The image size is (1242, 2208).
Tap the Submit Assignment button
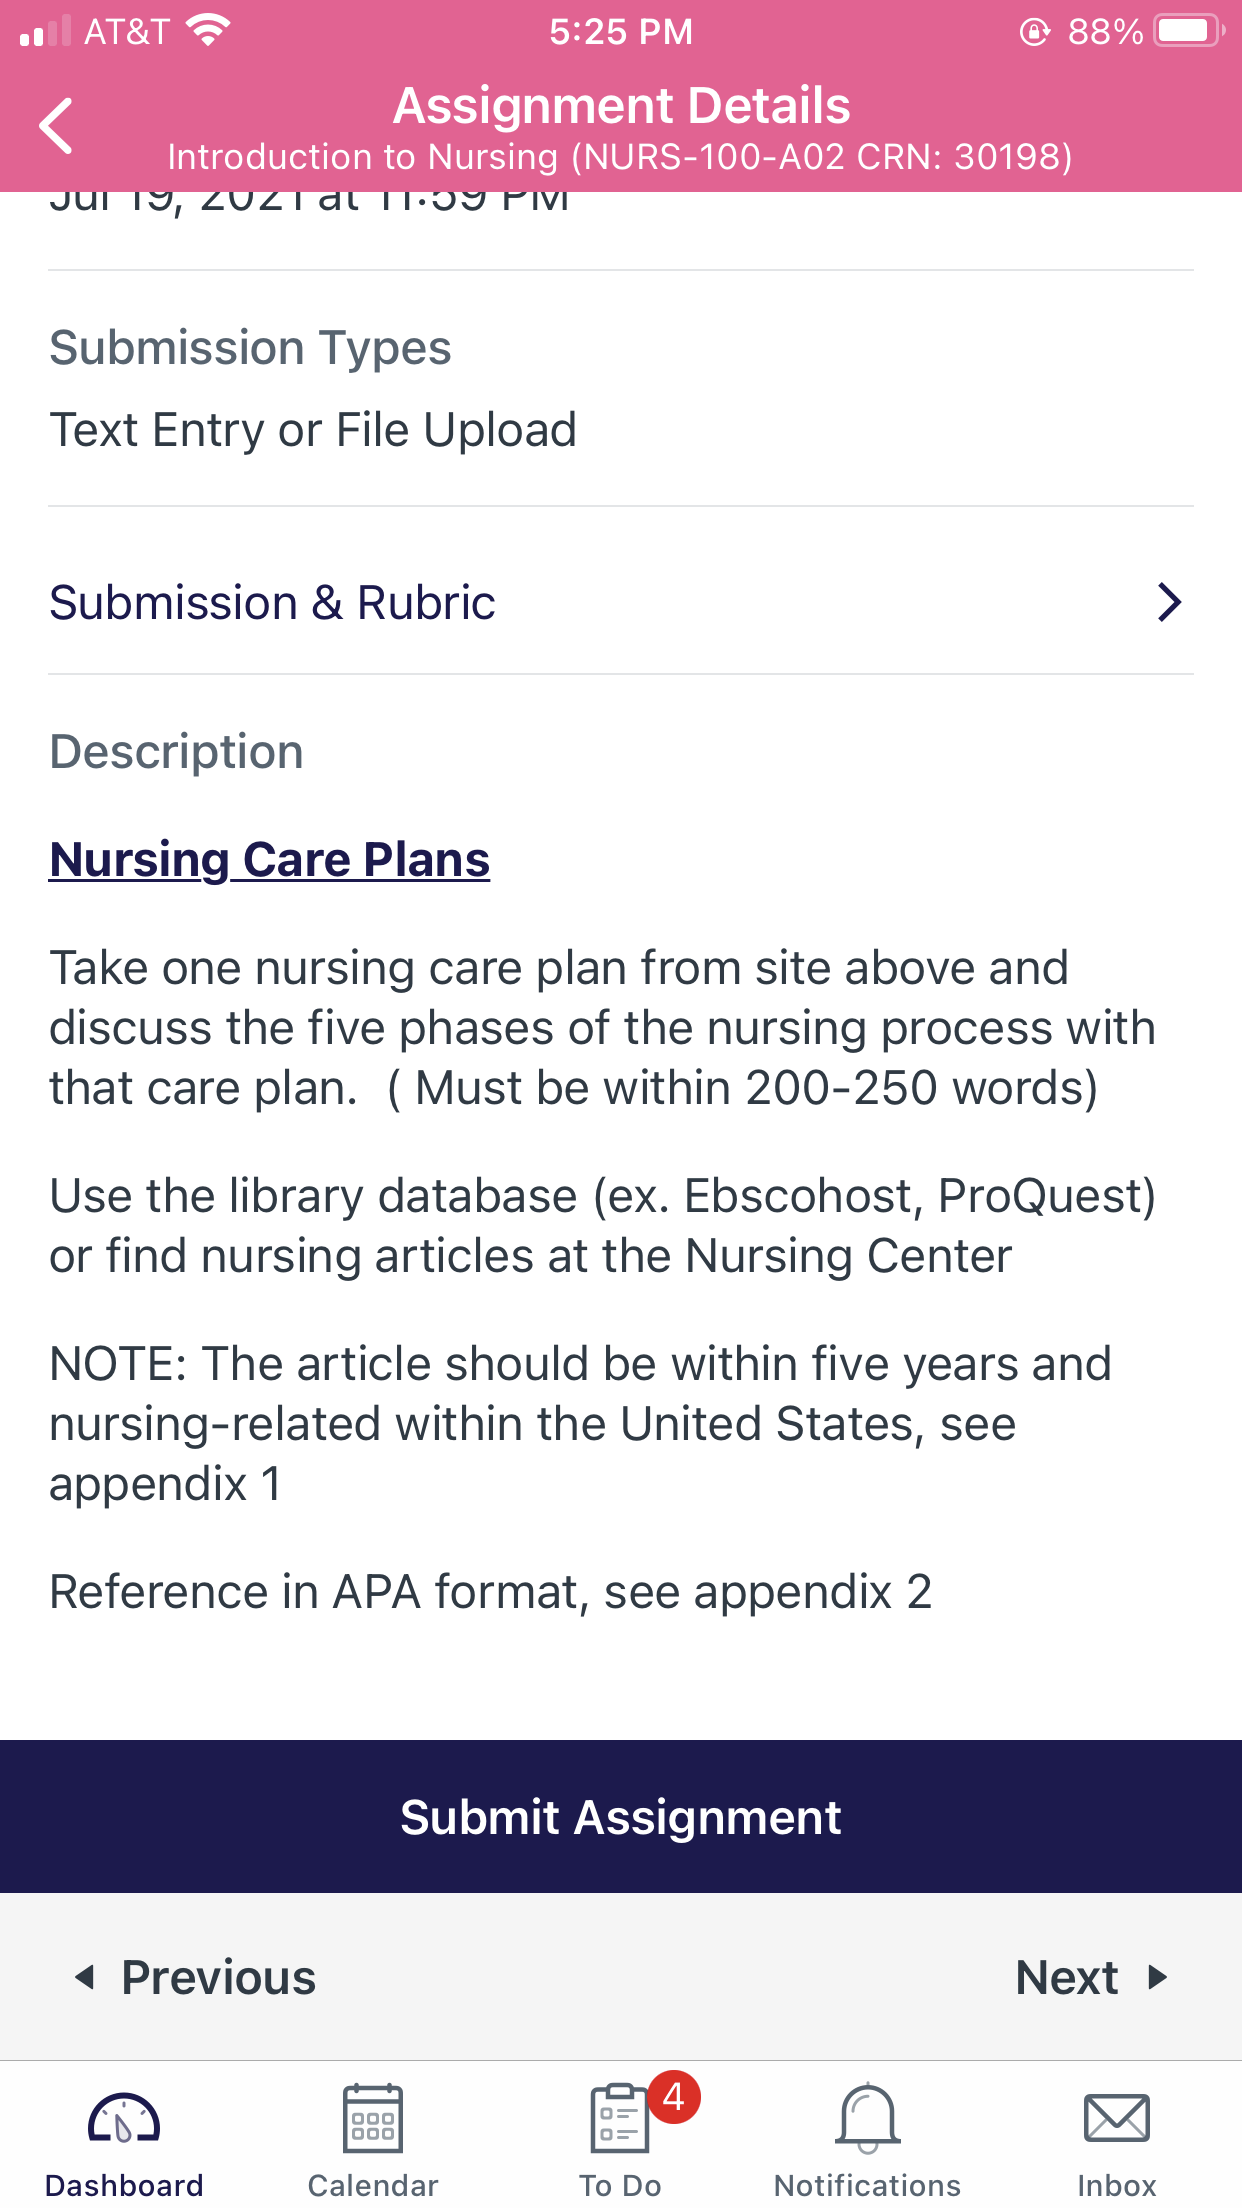(621, 1817)
